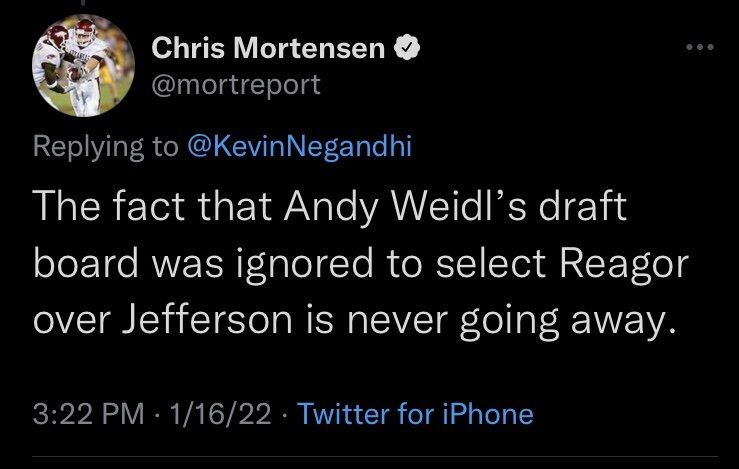Click the blue verified checkmark badge

point(408,49)
